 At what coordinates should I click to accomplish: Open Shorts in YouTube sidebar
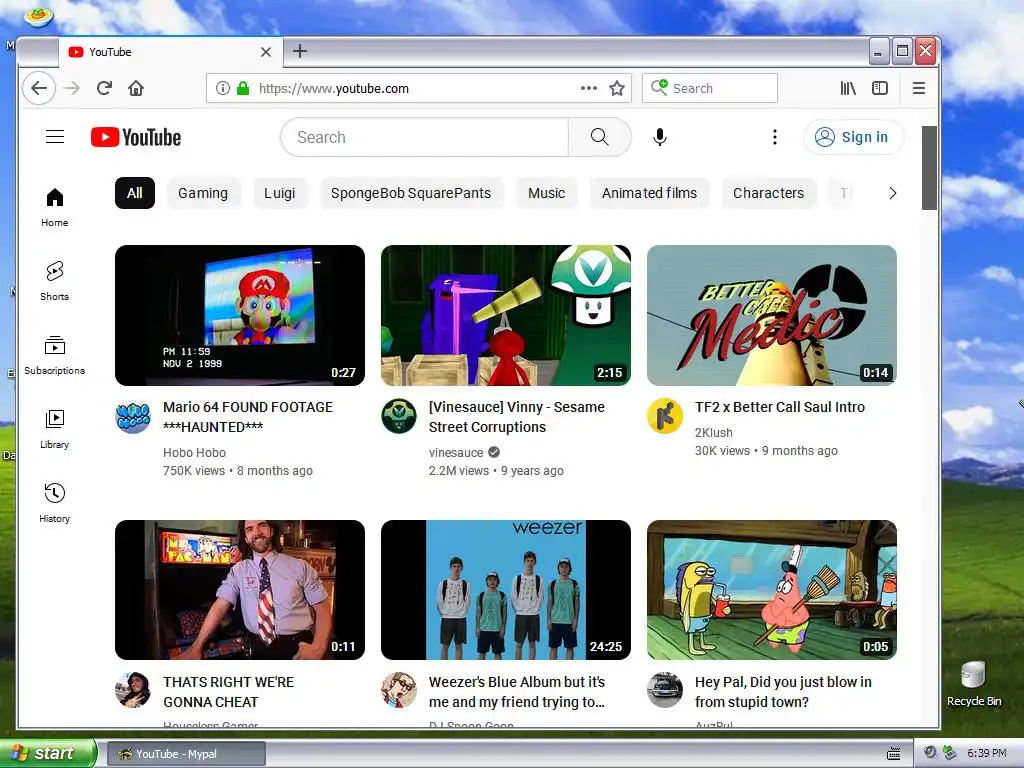pyautogui.click(x=55, y=281)
